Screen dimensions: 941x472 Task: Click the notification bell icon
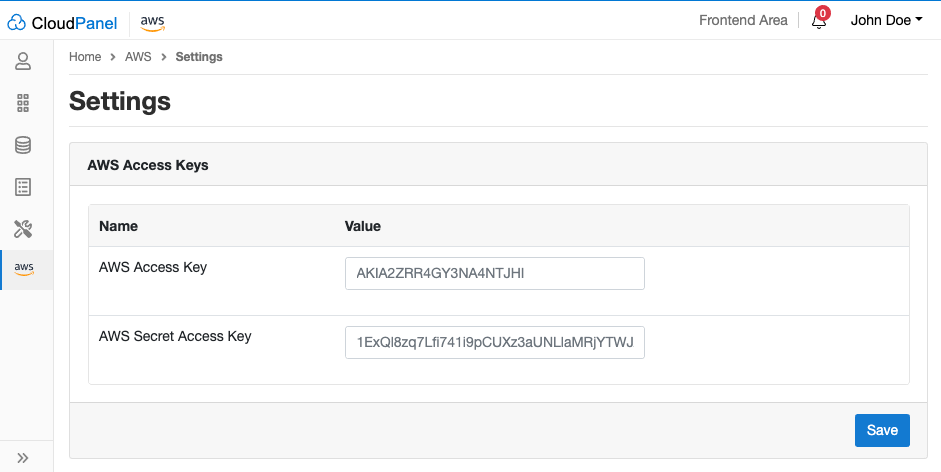click(819, 22)
